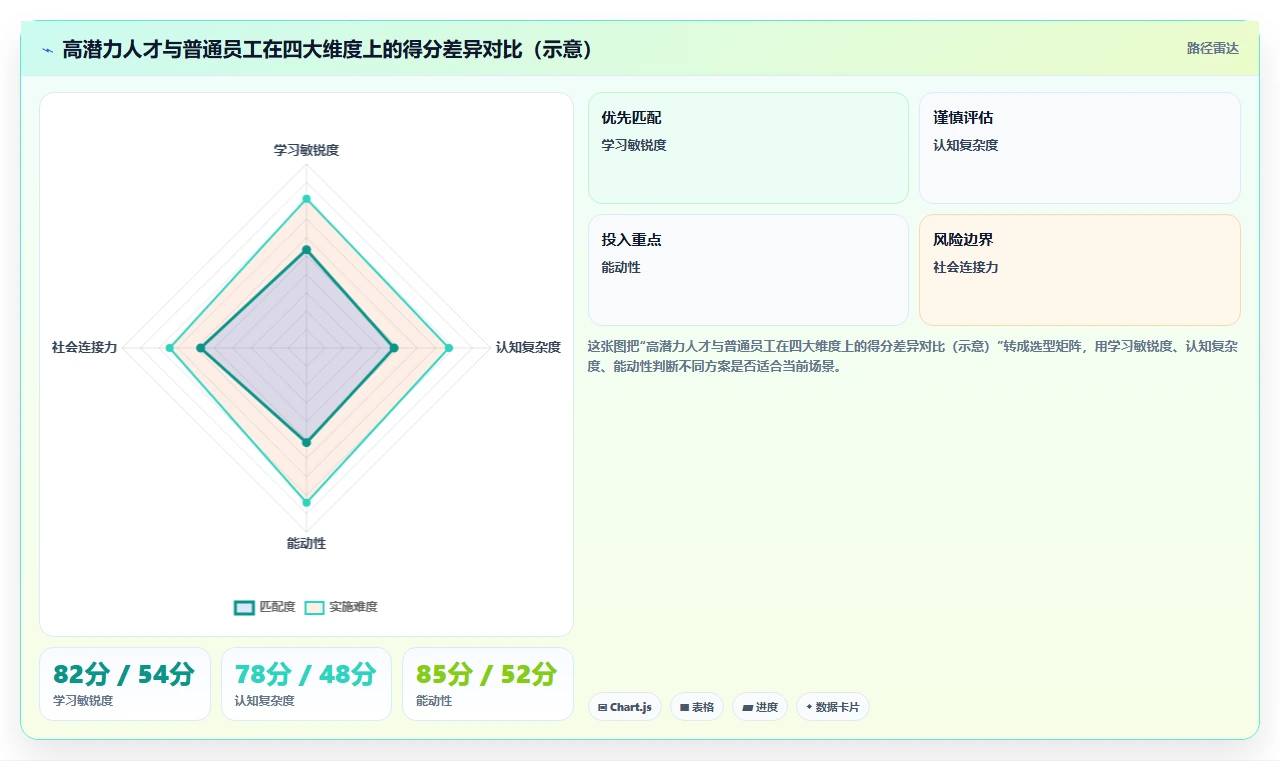Click the outer data point at 认知复杂度 axis
This screenshot has width=1280, height=761.
pos(448,348)
